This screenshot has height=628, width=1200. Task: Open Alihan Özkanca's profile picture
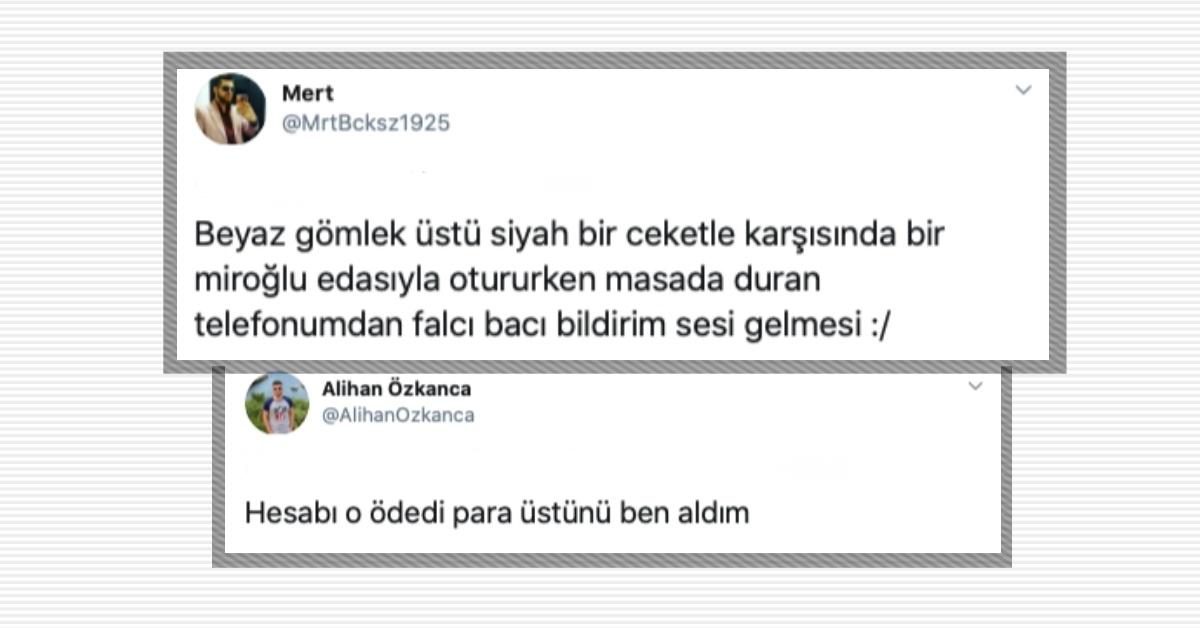tap(277, 403)
